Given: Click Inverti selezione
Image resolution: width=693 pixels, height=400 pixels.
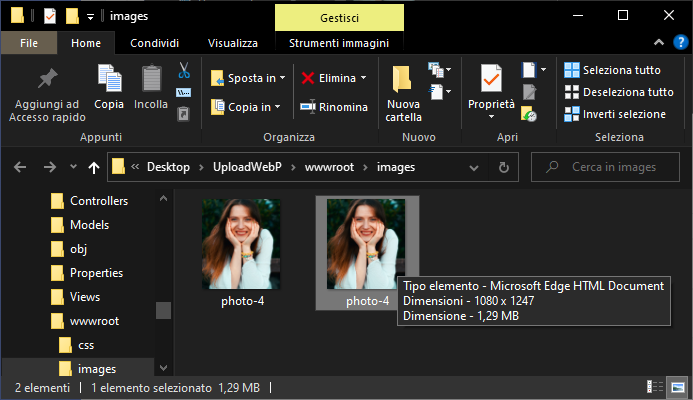Looking at the screenshot, I should (x=615, y=114).
